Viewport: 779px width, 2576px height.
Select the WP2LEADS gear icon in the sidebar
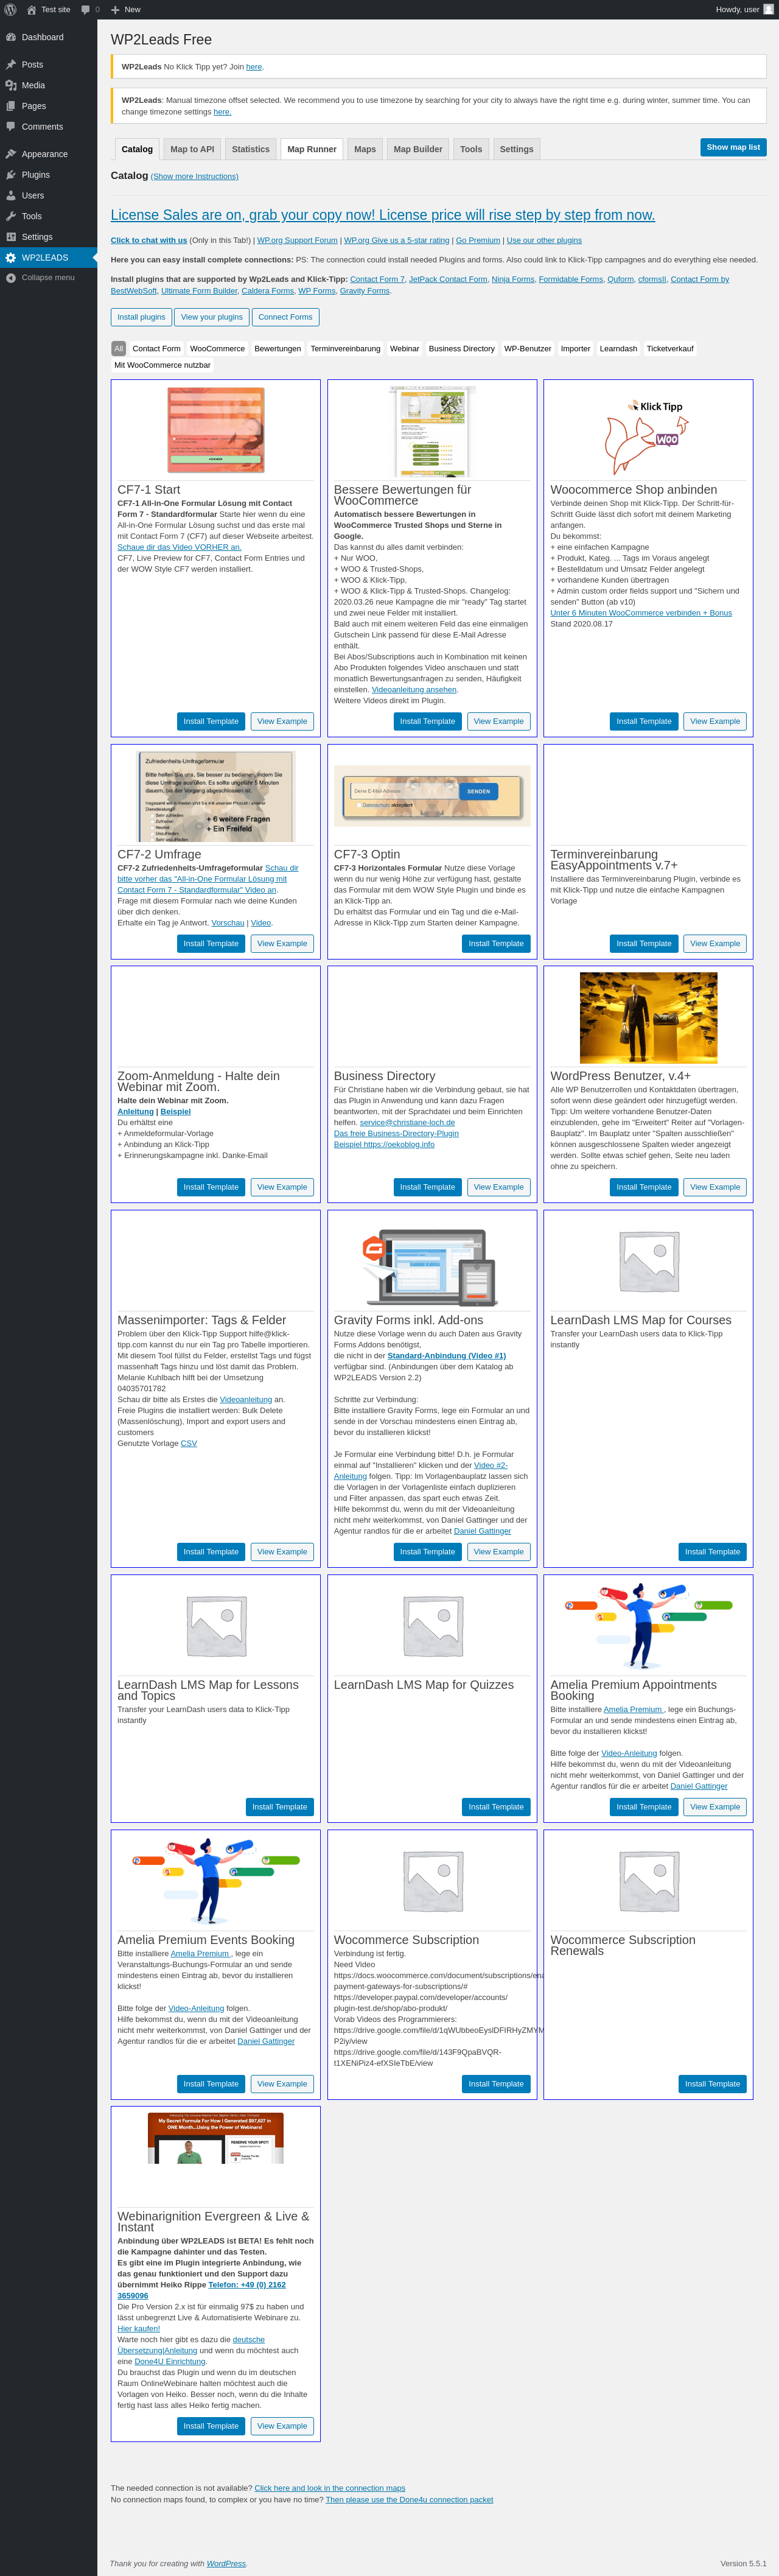tap(11, 258)
